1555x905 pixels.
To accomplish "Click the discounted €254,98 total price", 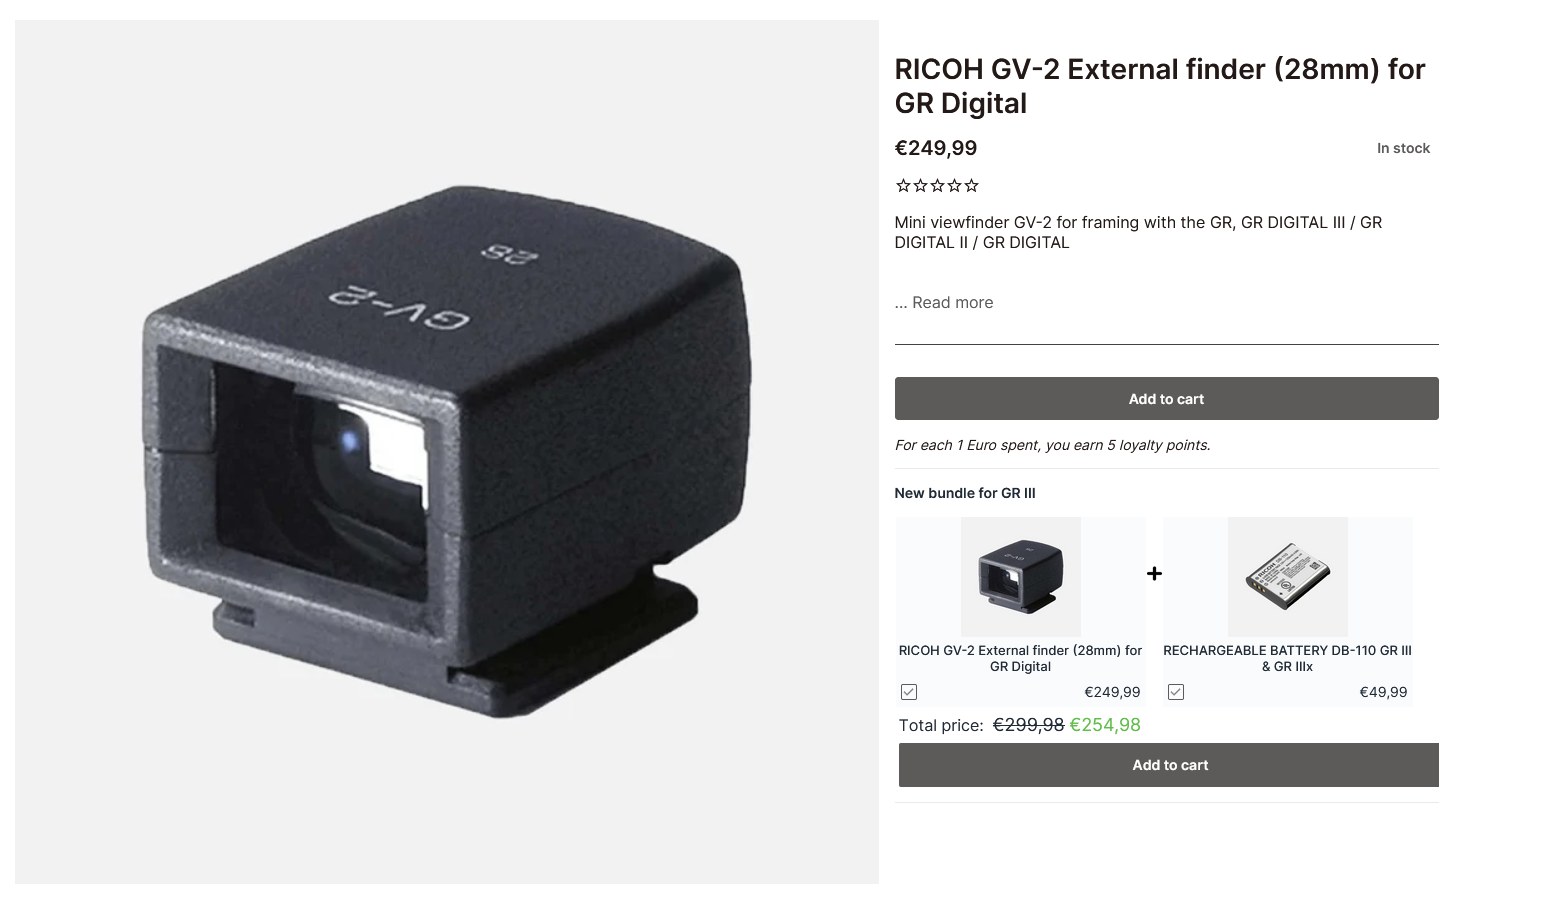I will (x=1105, y=725).
